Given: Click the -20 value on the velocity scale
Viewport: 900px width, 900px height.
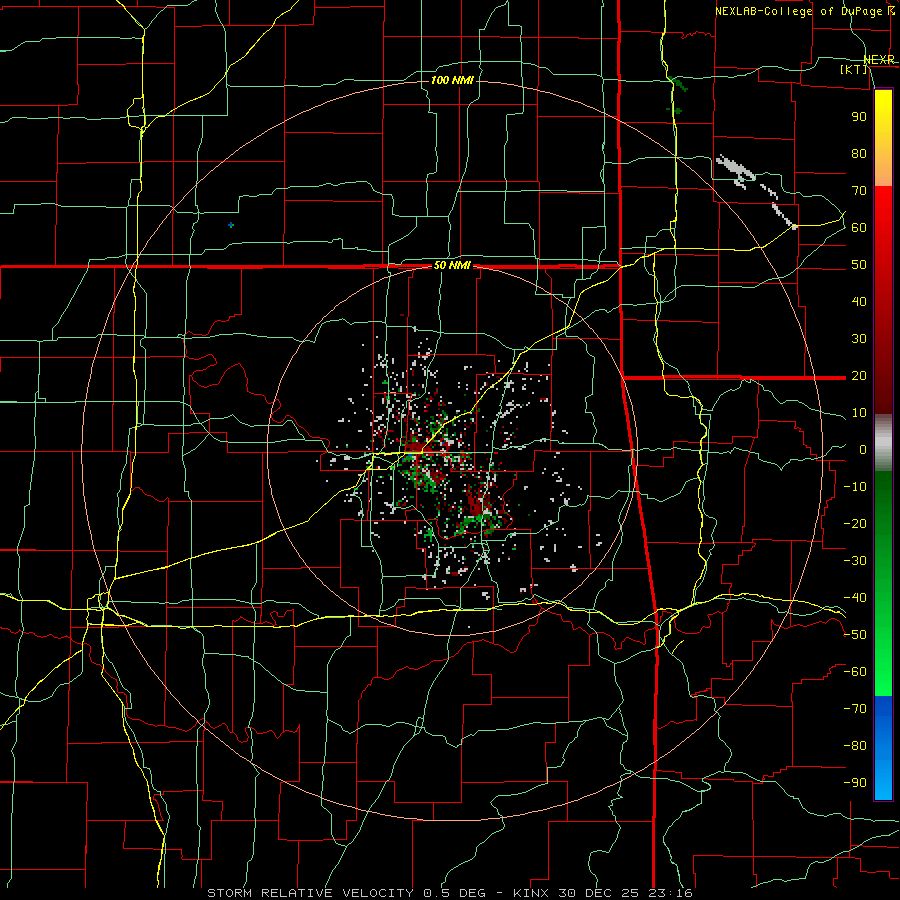Looking at the screenshot, I should pos(855,523).
